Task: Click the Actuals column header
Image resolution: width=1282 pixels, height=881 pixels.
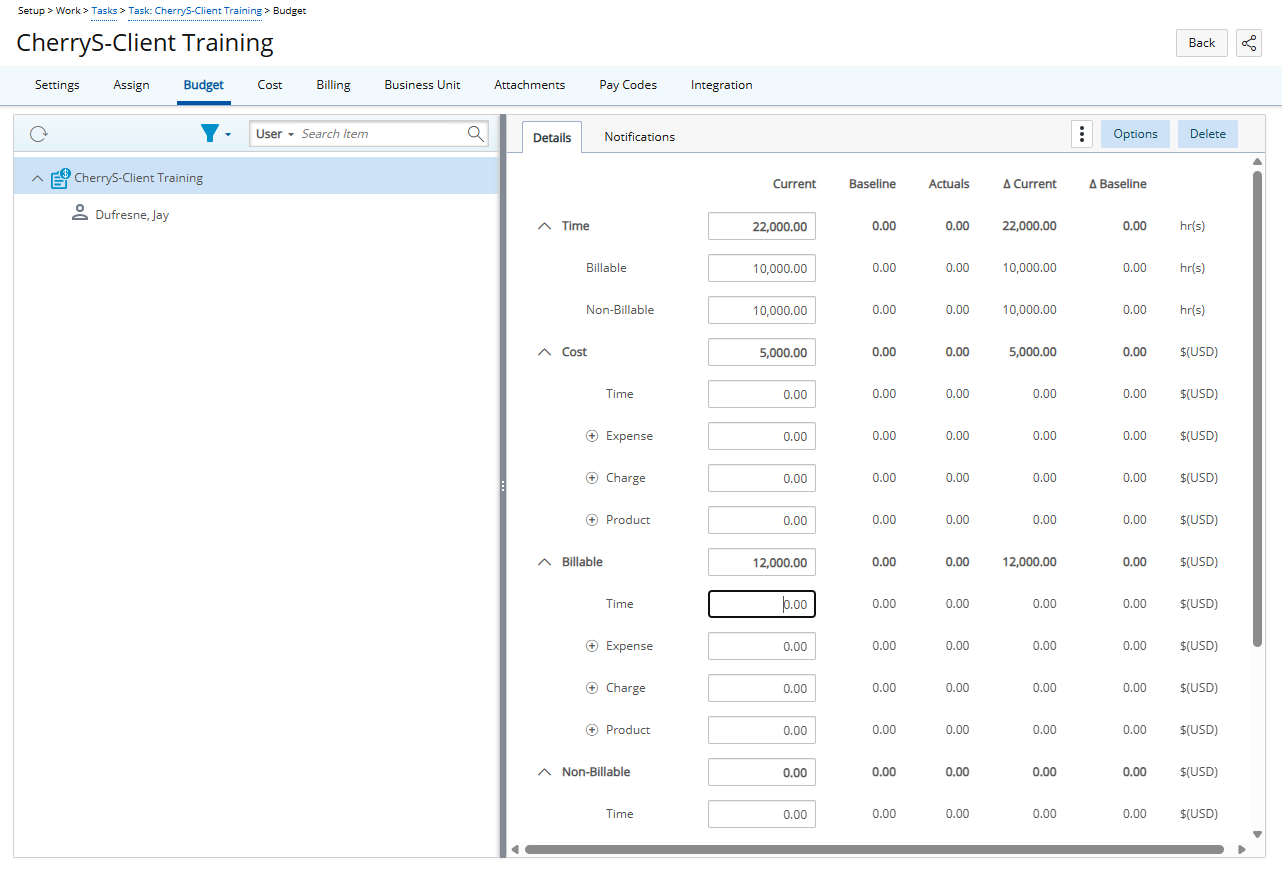Action: 949,184
